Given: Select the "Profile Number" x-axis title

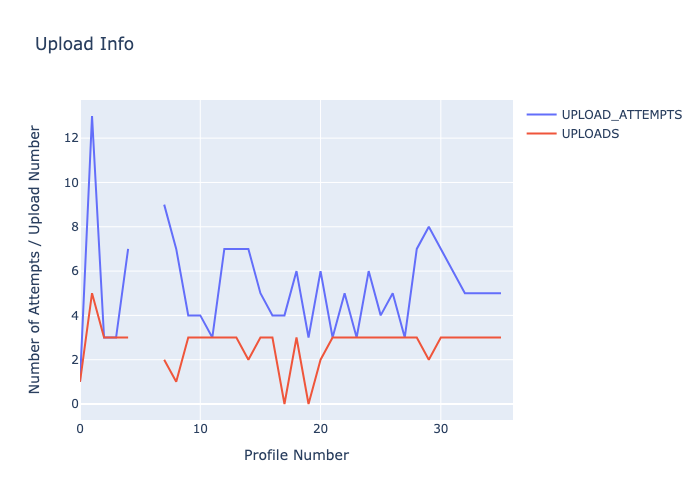Looking at the screenshot, I should tap(296, 455).
